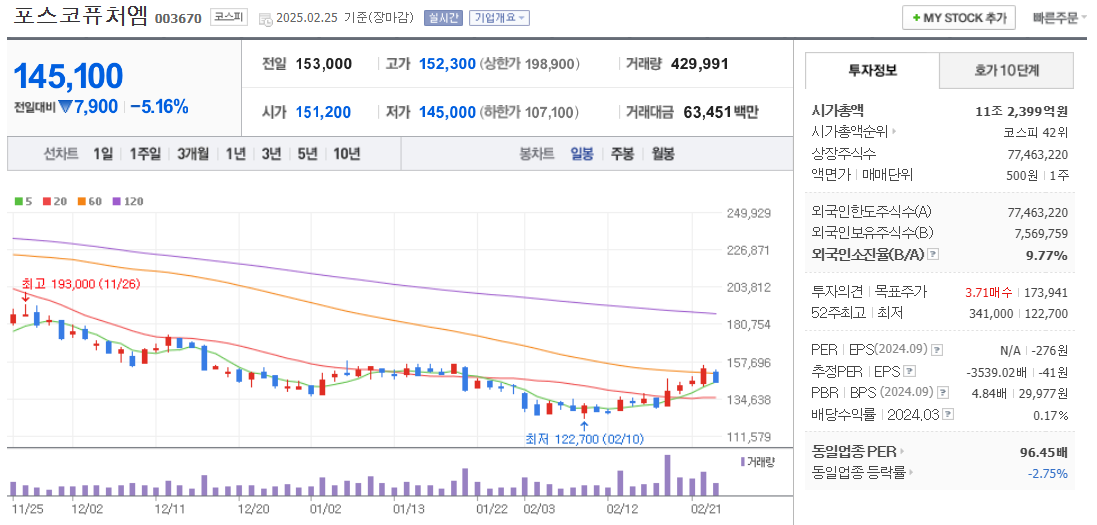
Task: Switch to the 투자정보 tab
Action: pyautogui.click(x=872, y=70)
